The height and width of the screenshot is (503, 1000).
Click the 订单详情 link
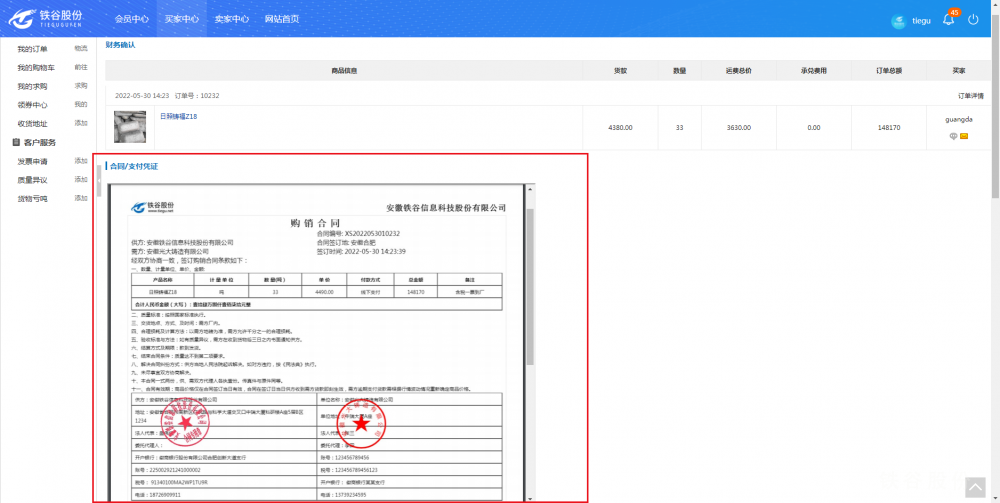(971, 96)
